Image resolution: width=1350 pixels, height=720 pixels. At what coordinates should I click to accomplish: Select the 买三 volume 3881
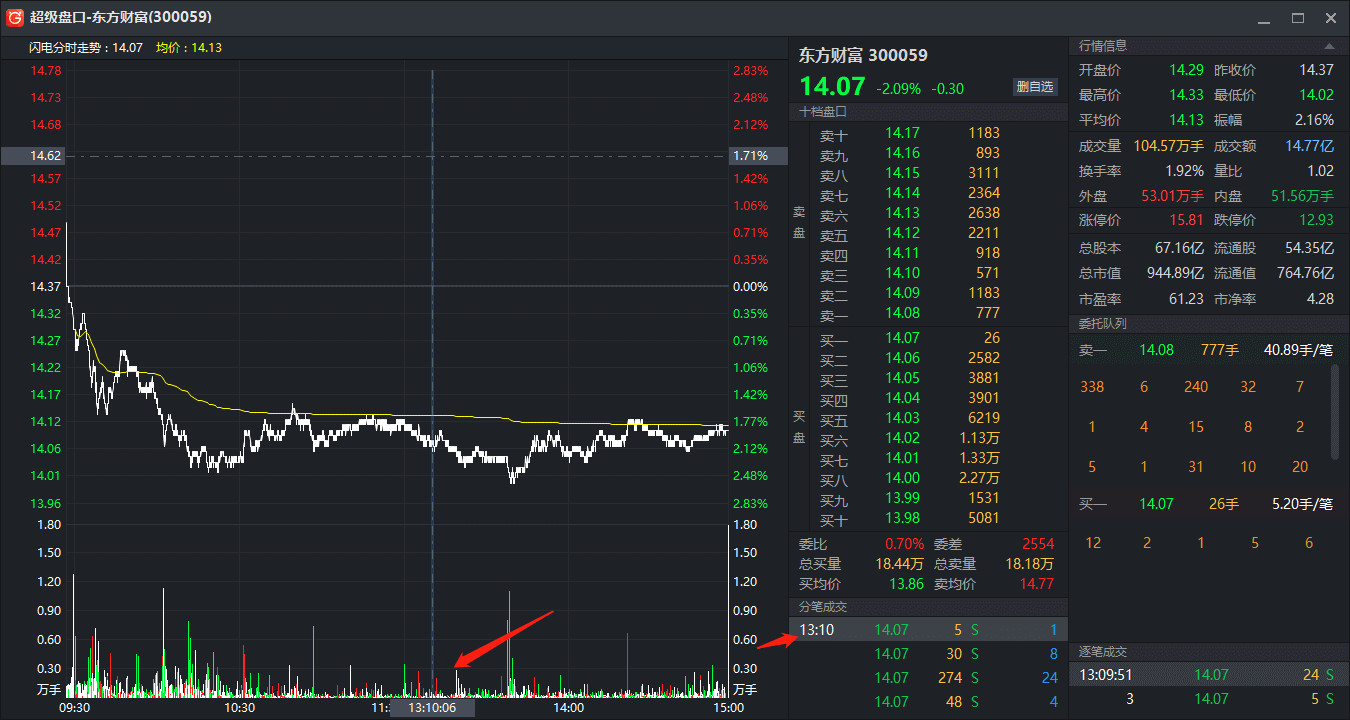[x=984, y=378]
